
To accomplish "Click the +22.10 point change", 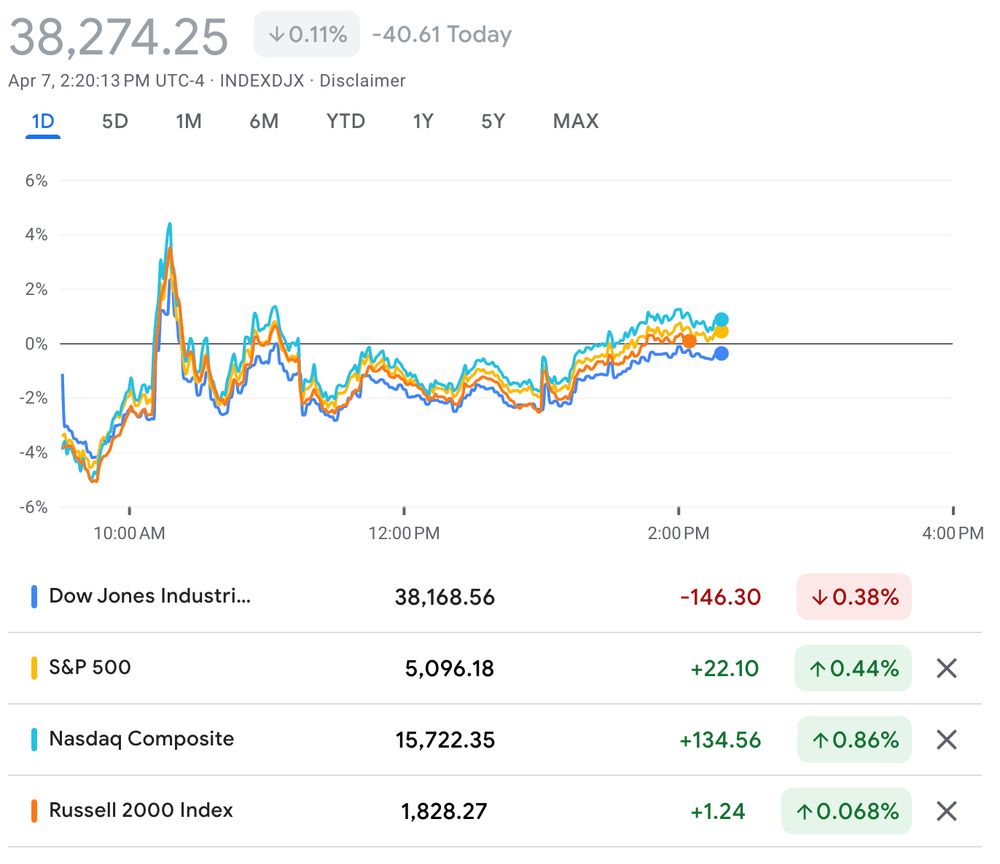I will 724,668.
